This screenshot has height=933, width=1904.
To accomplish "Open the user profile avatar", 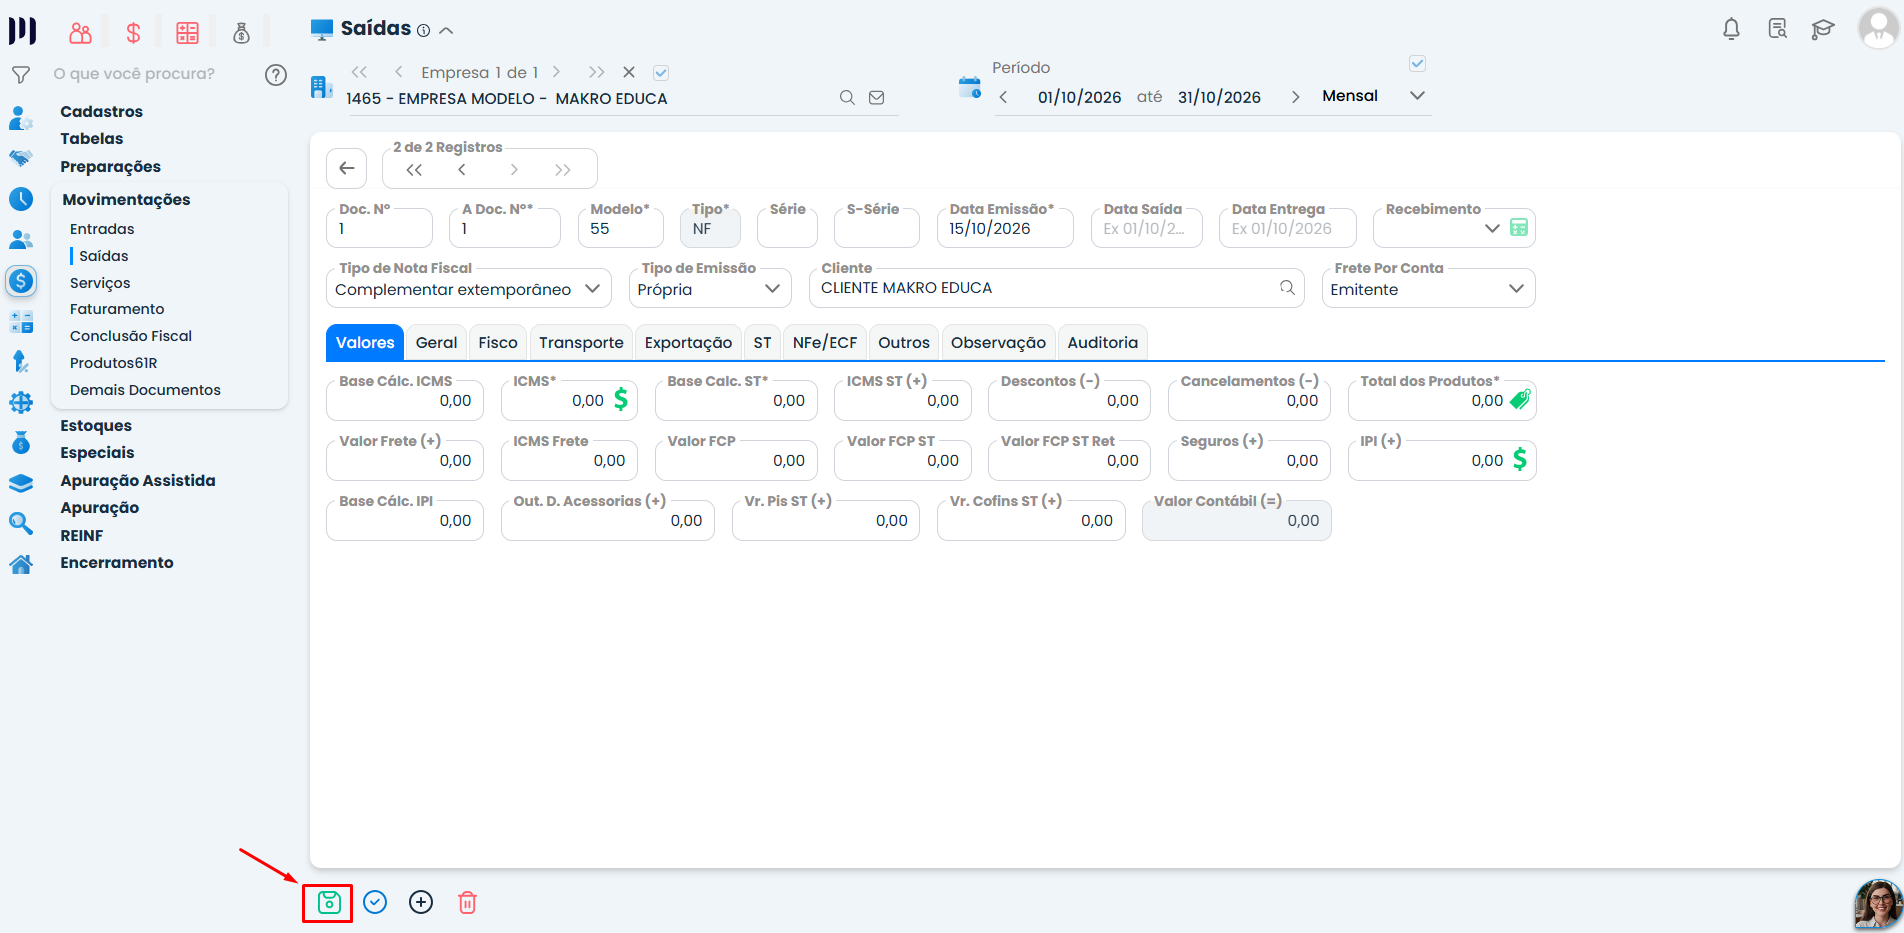I will coord(1878,28).
